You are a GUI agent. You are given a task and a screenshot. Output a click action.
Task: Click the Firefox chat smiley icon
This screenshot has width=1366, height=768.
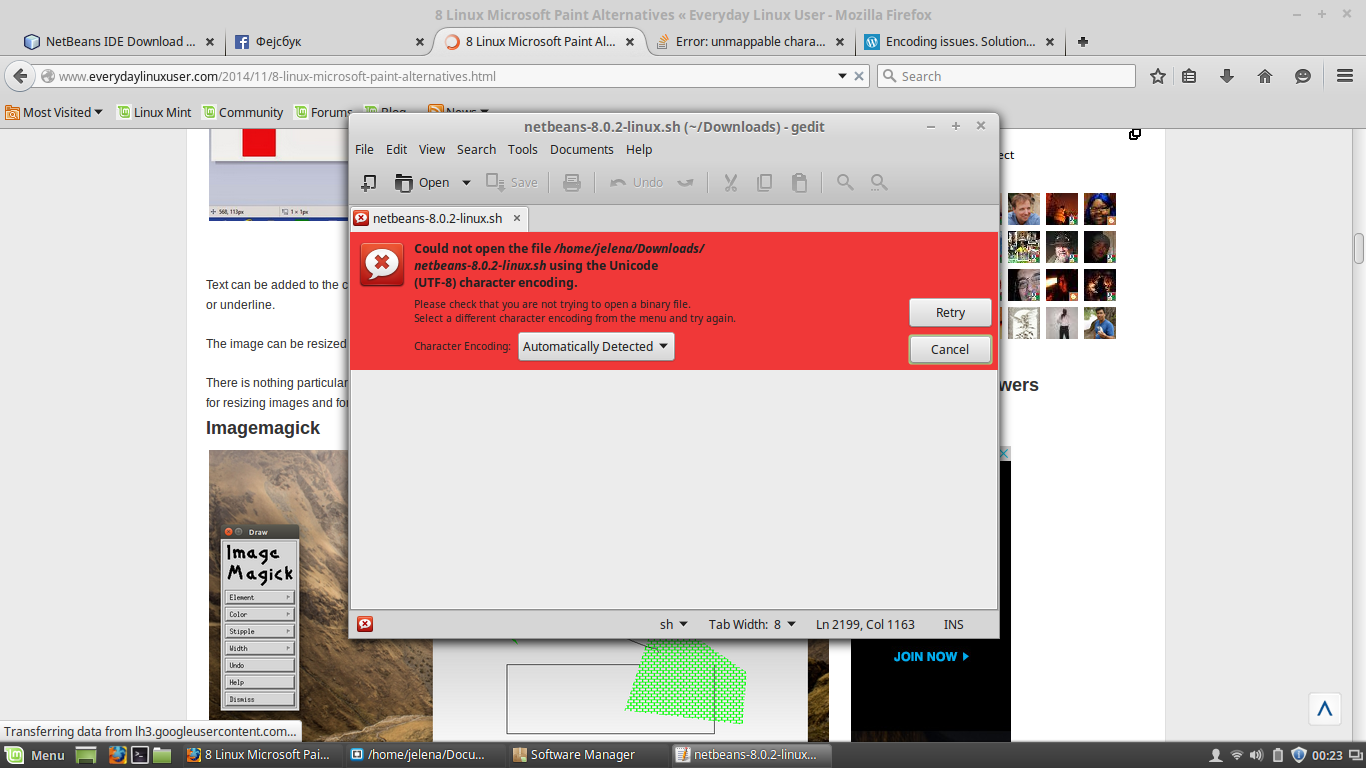(x=1303, y=76)
